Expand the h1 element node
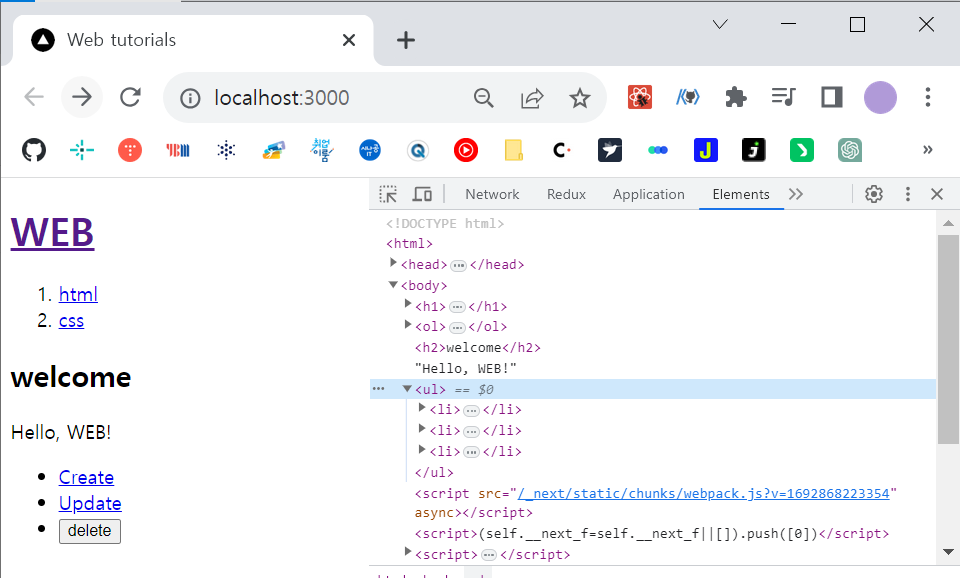The width and height of the screenshot is (960, 578). coord(408,304)
